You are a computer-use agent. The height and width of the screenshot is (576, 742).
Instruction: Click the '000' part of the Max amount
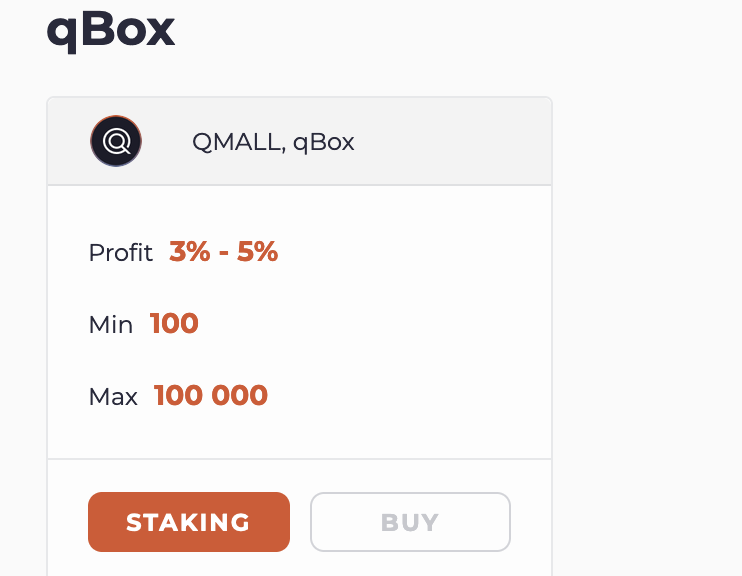[x=239, y=395]
